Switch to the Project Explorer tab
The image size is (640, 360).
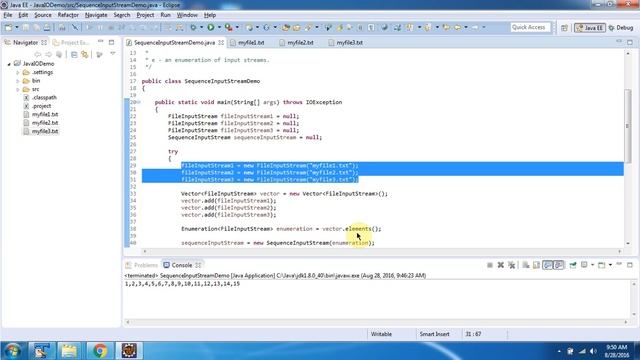(x=71, y=42)
